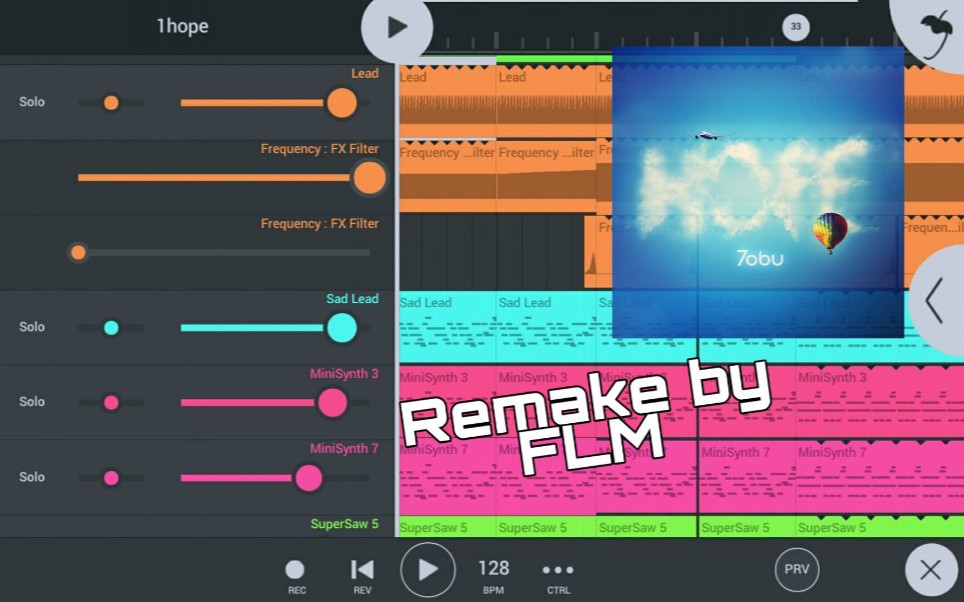Select the first MiniSynth 7 clip
Viewport: 964px width, 602px height.
click(x=448, y=477)
